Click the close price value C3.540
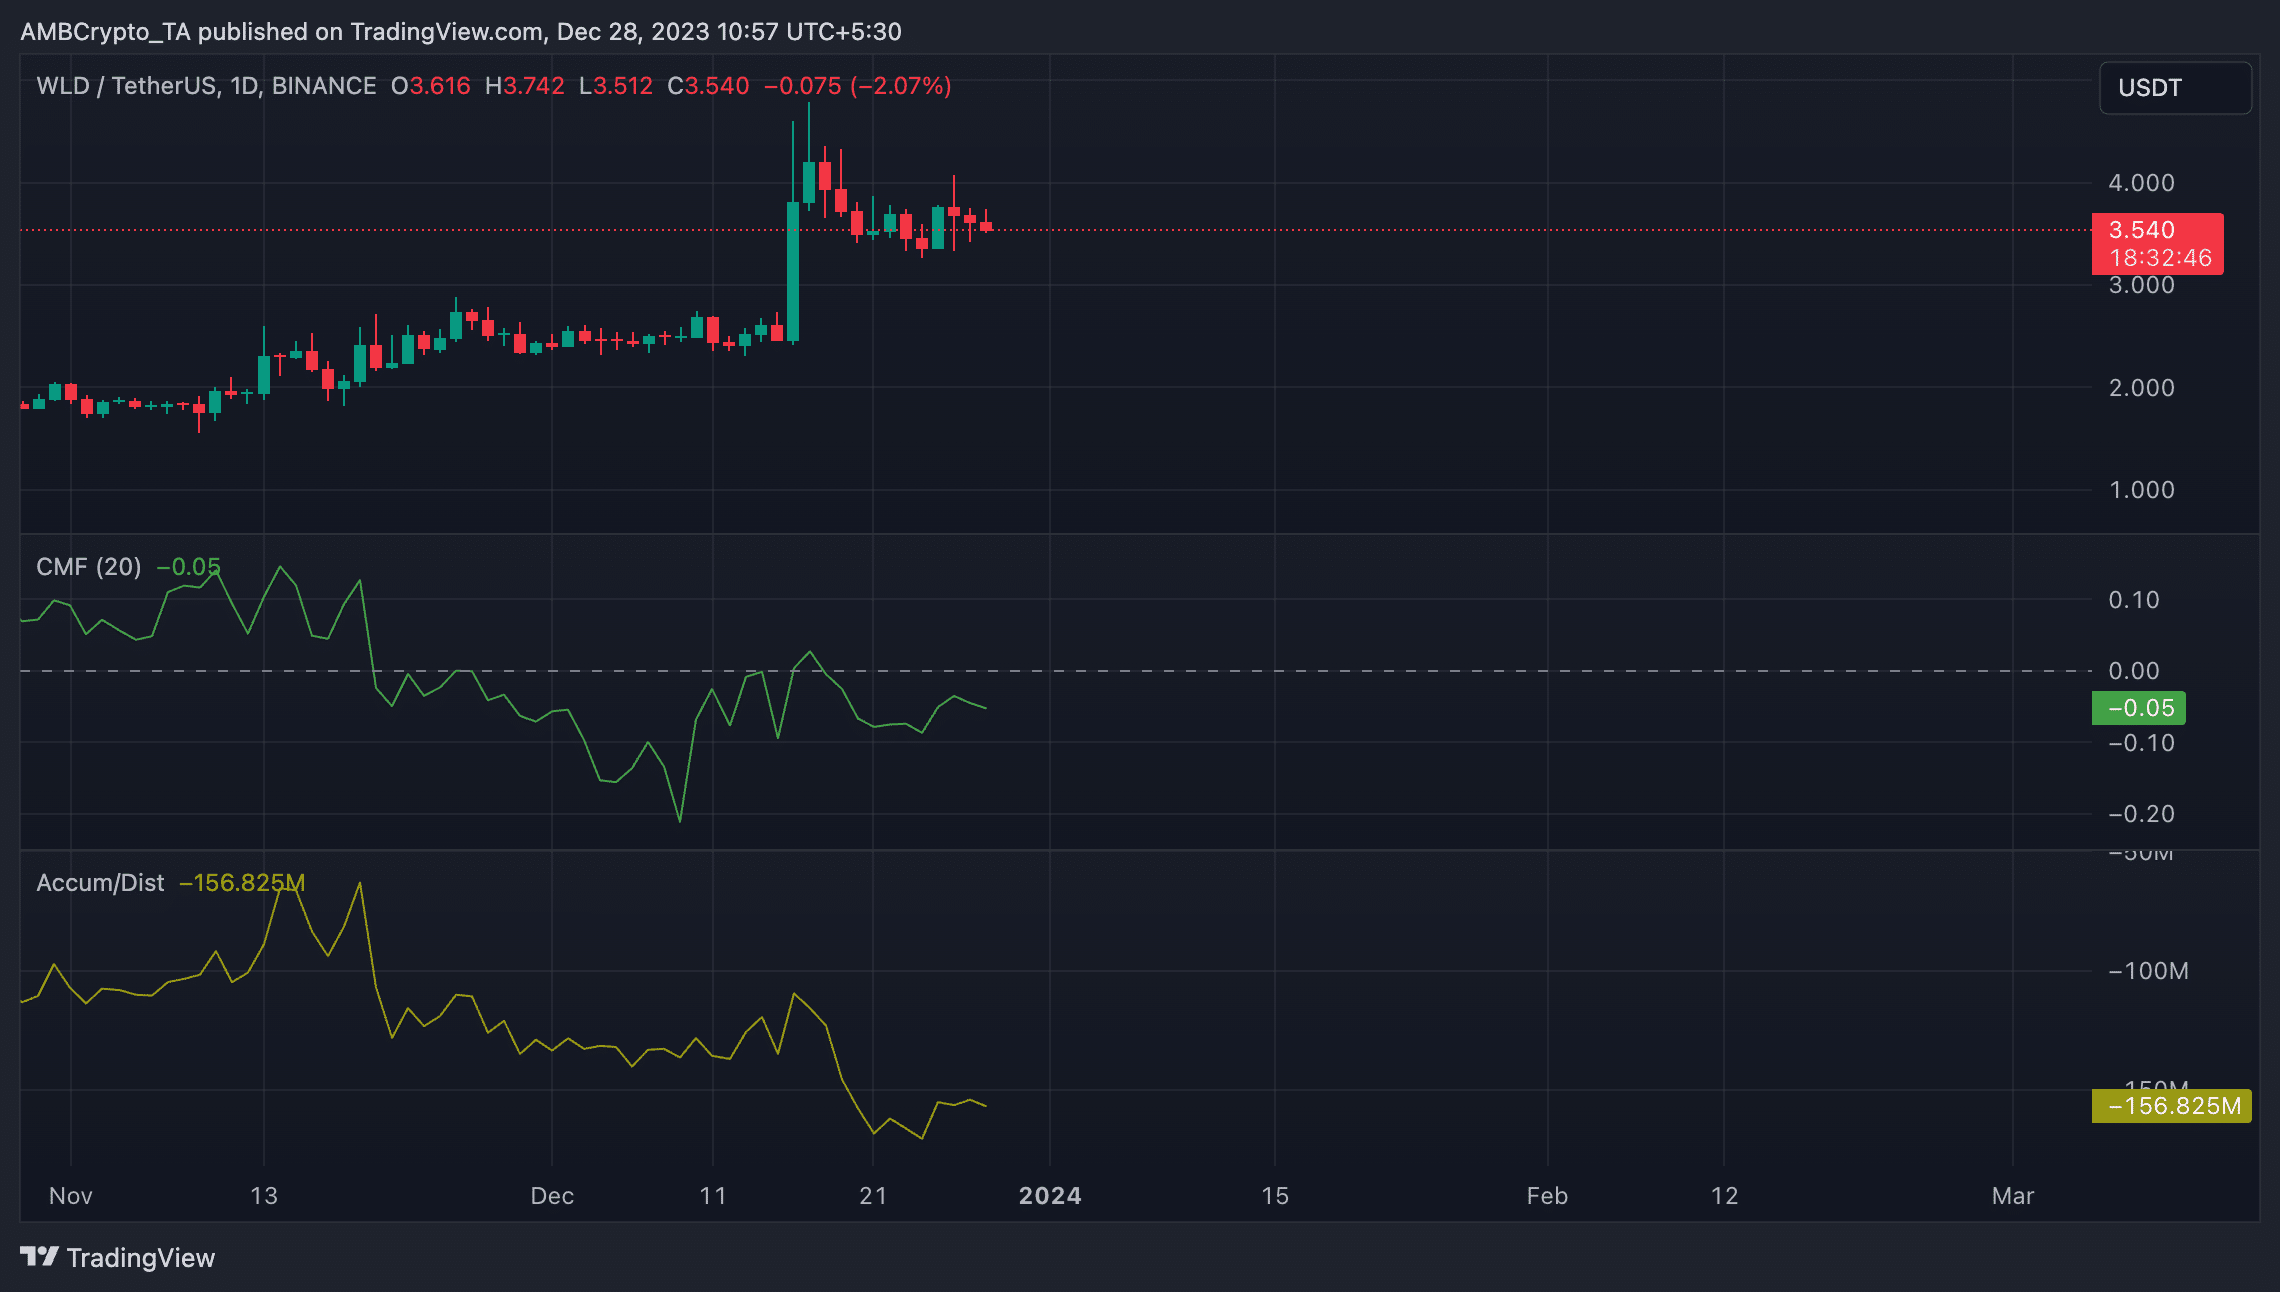2280x1292 pixels. click(x=708, y=86)
